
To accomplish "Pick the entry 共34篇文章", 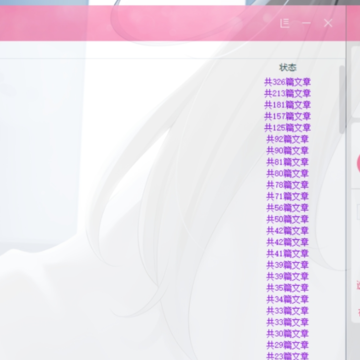I will (x=288, y=299).
